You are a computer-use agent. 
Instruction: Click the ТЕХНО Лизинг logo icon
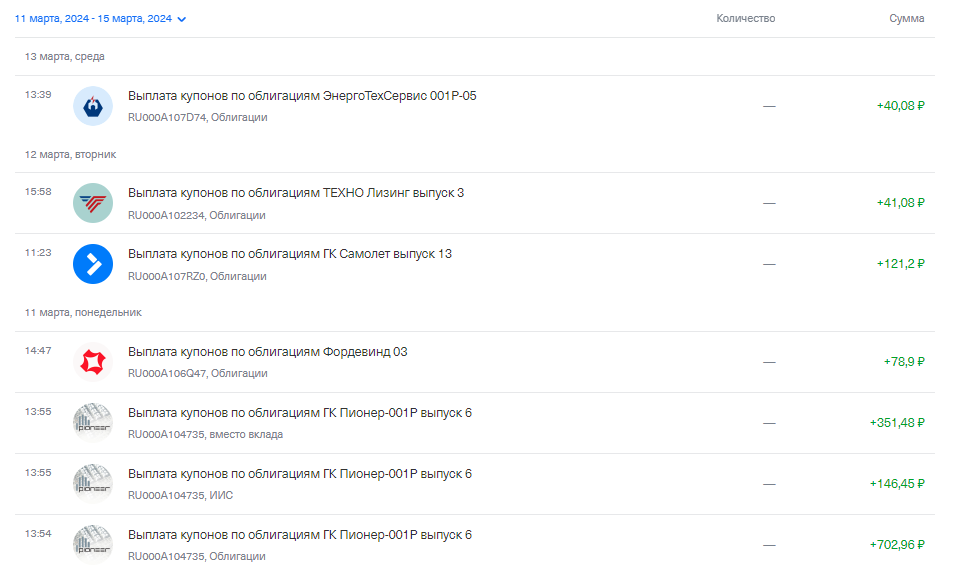point(93,203)
